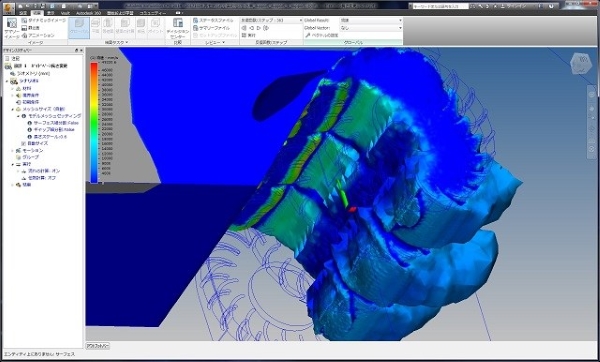
Task: Select the highlighted Global results task icon
Action: tap(79, 28)
